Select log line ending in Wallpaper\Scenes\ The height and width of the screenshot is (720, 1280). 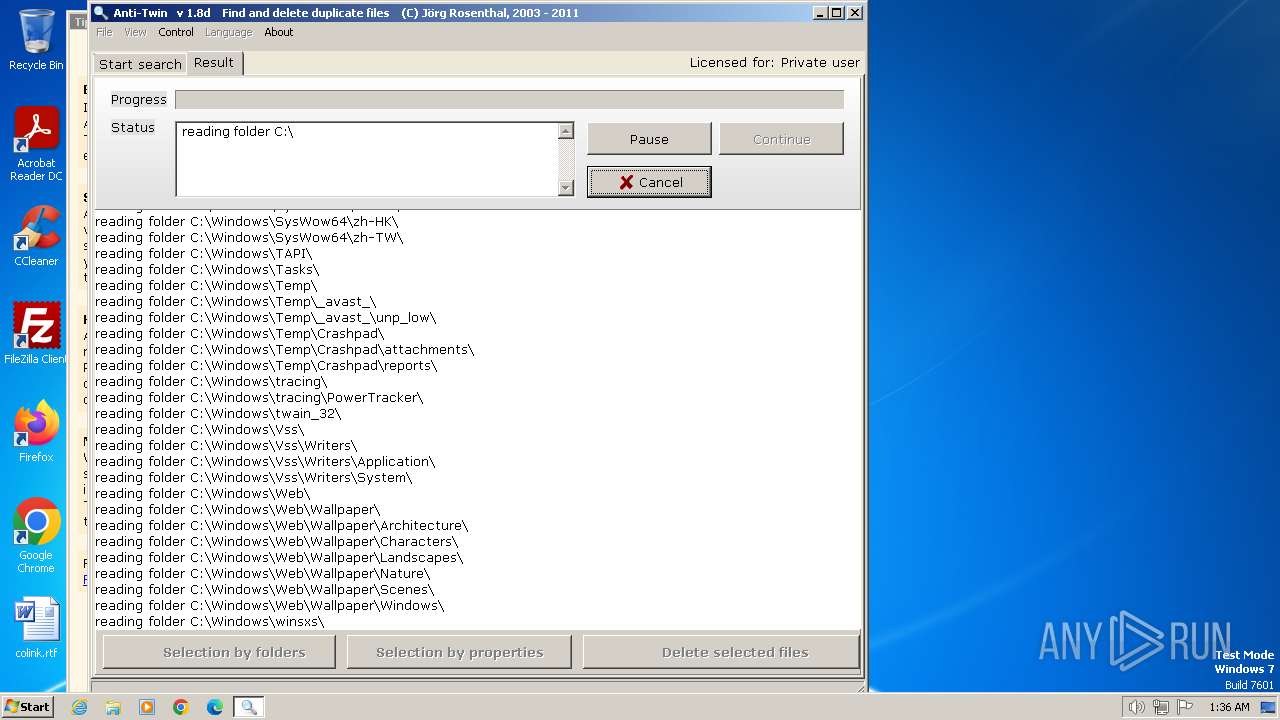[x=265, y=589]
